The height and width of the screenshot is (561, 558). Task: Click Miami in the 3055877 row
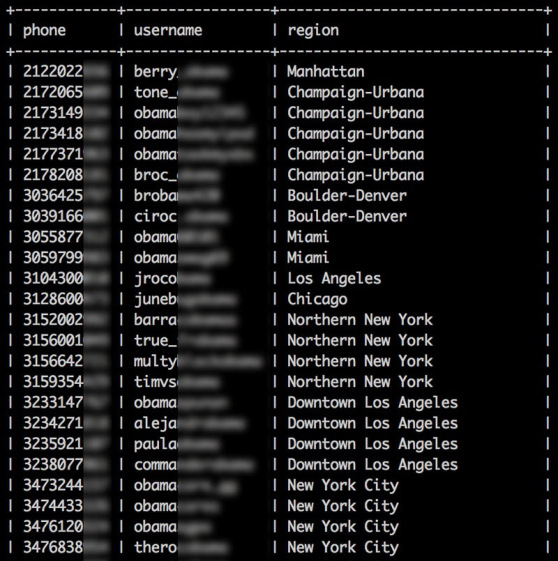click(x=308, y=237)
